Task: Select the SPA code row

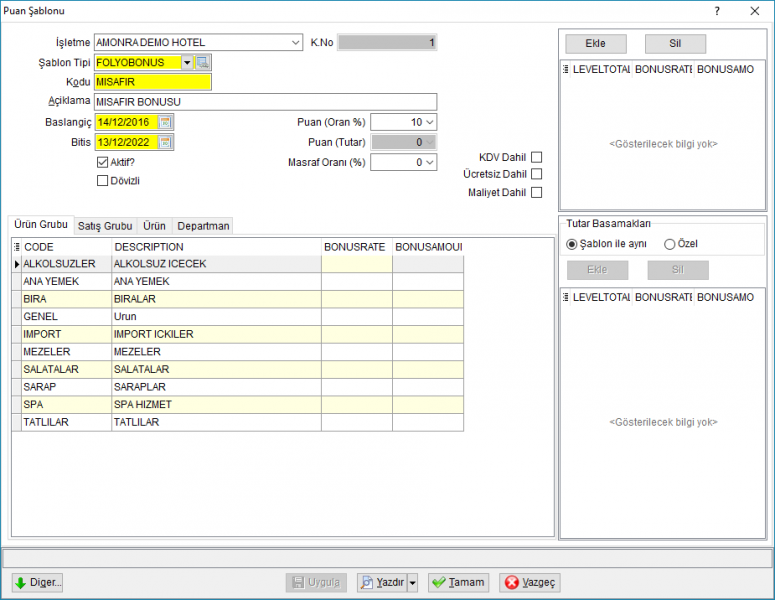Action: pyautogui.click(x=67, y=404)
